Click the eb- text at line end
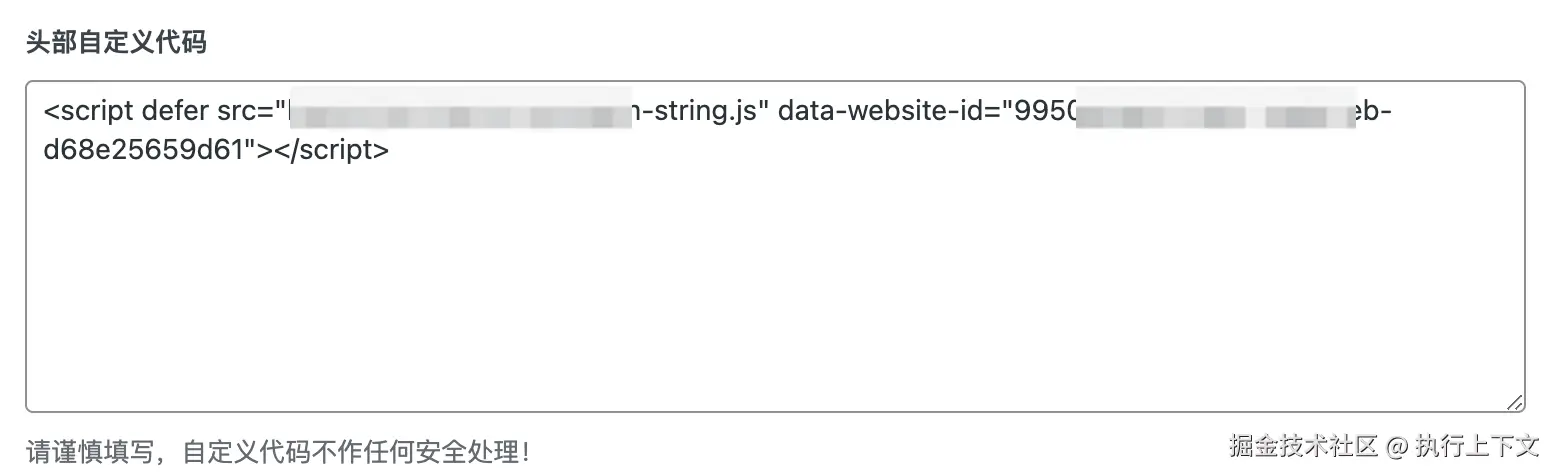The image size is (1556, 476). coord(1372,109)
